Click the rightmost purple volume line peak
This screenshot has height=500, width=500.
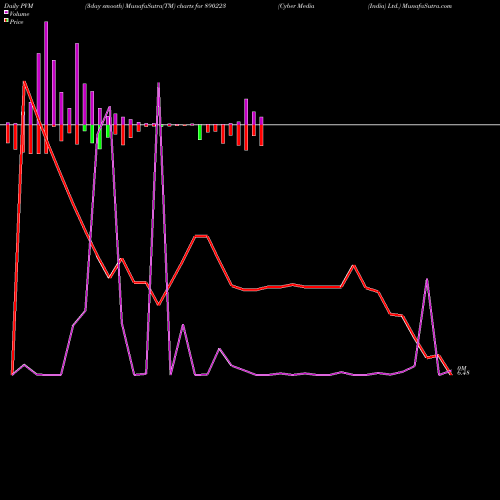click(x=427, y=279)
